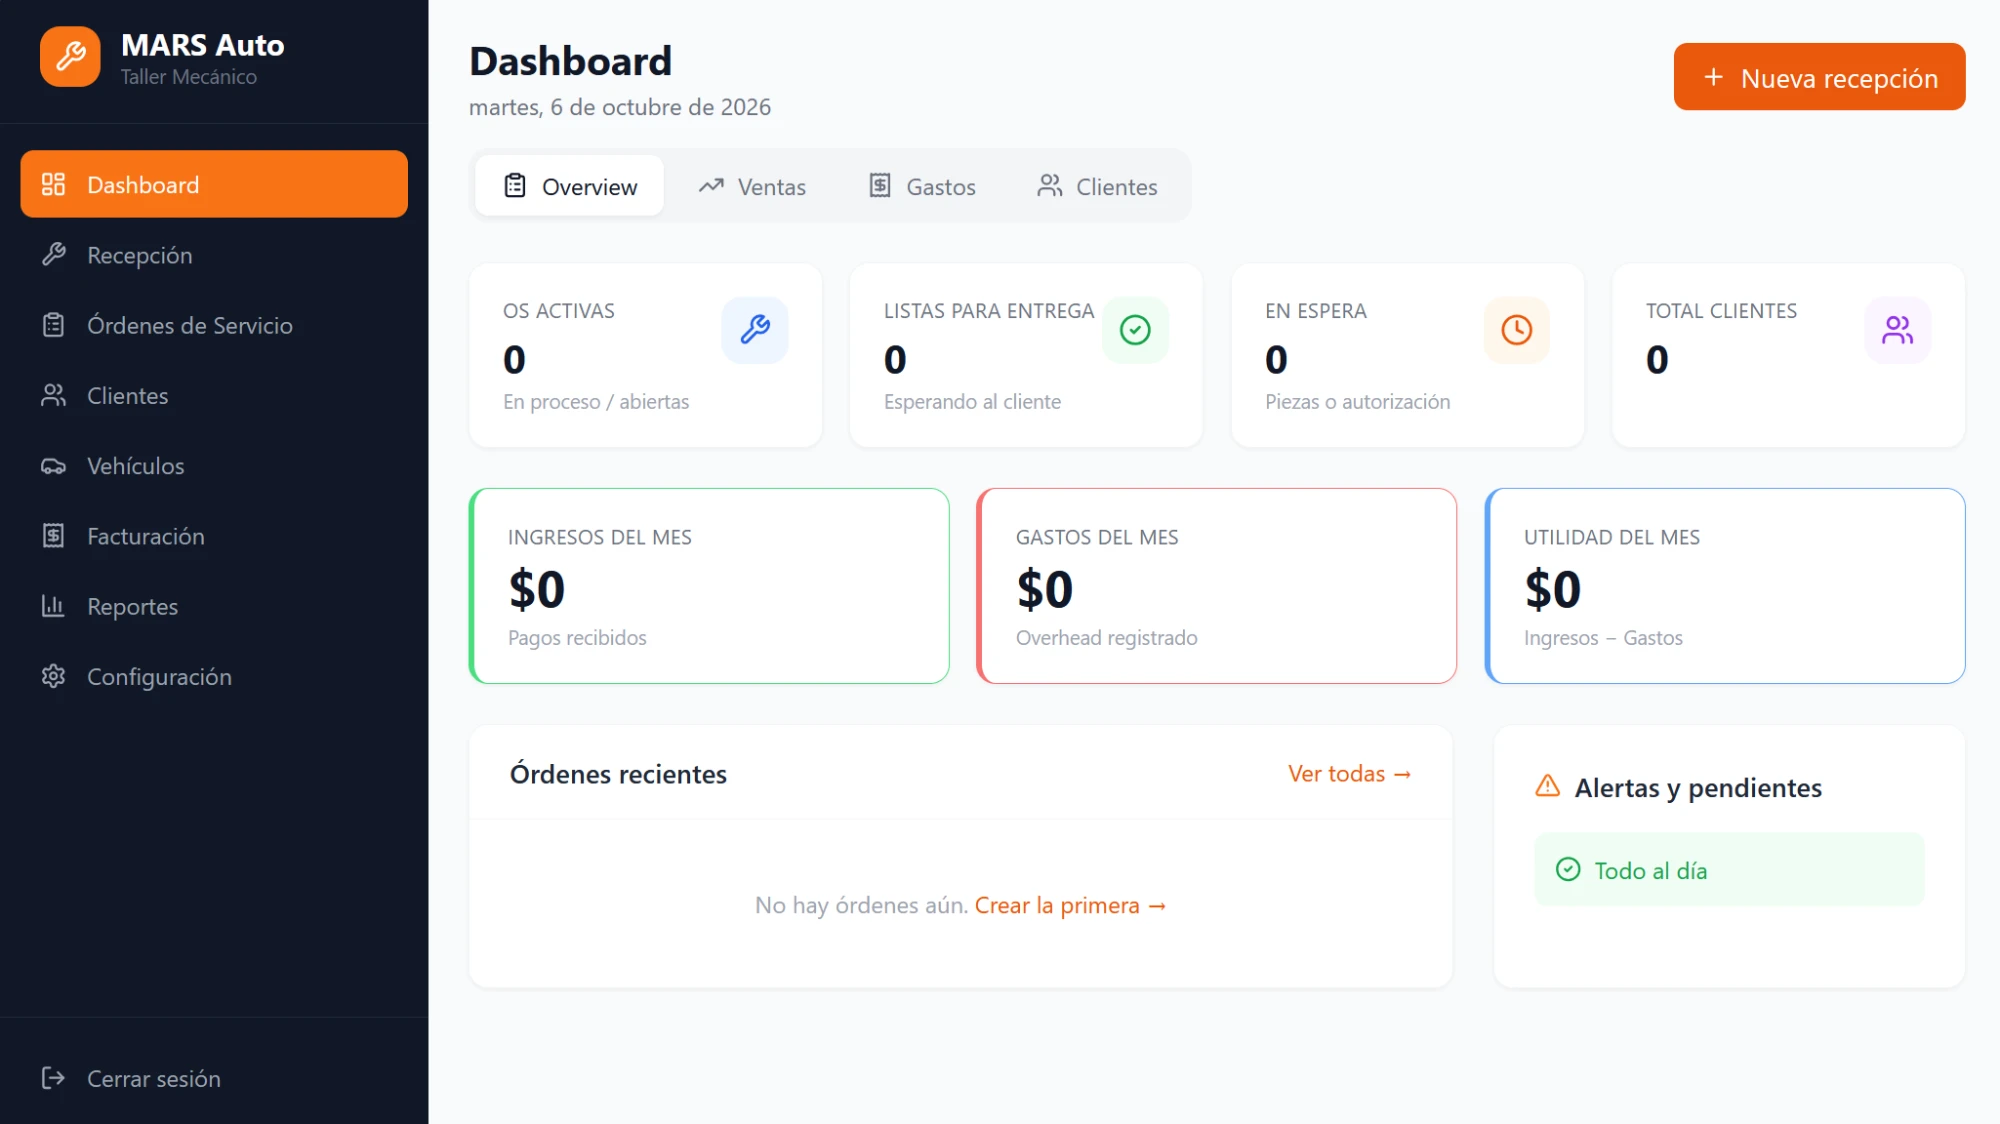Click the Cerrar sesión logout icon
Screen dimensions: 2000x1124
(53, 1078)
